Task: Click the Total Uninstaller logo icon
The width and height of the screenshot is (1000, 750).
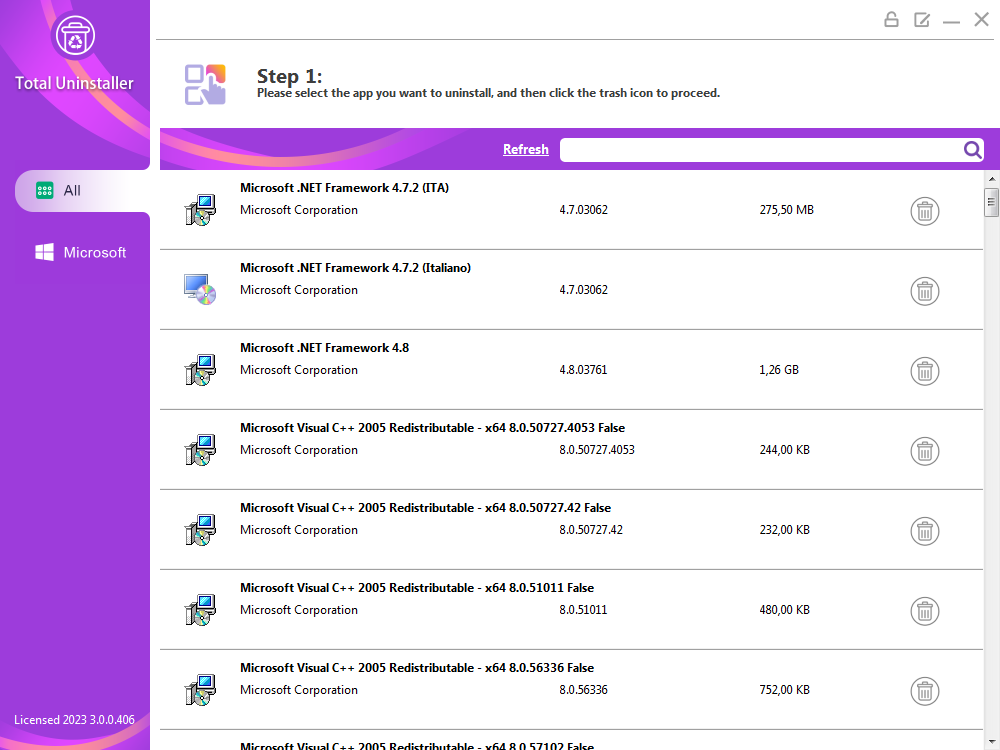Action: click(75, 36)
